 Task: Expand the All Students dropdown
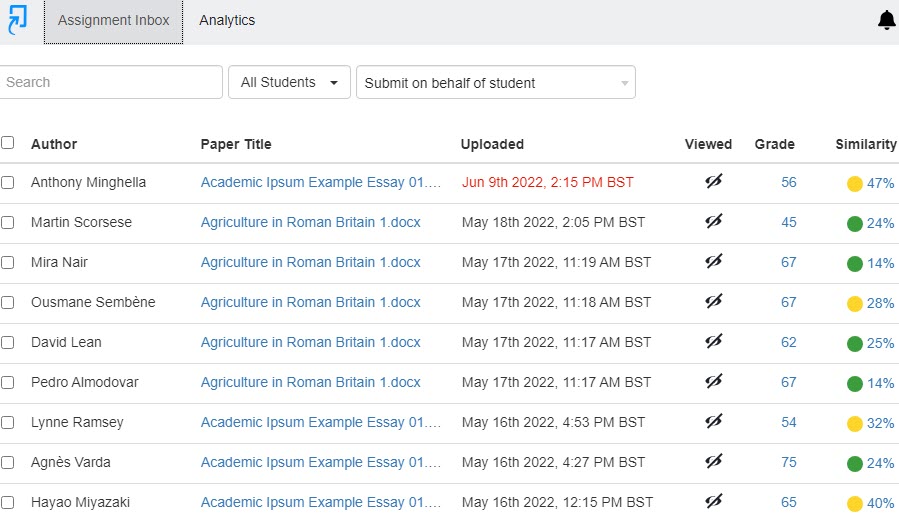[x=289, y=82]
